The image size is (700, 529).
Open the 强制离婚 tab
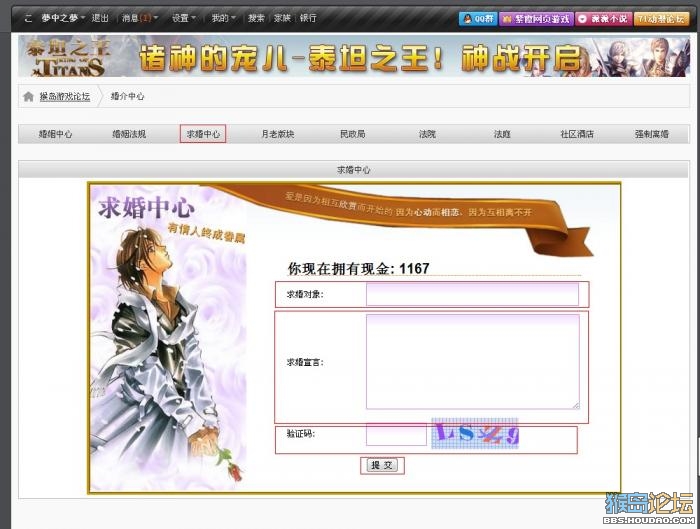click(x=652, y=134)
